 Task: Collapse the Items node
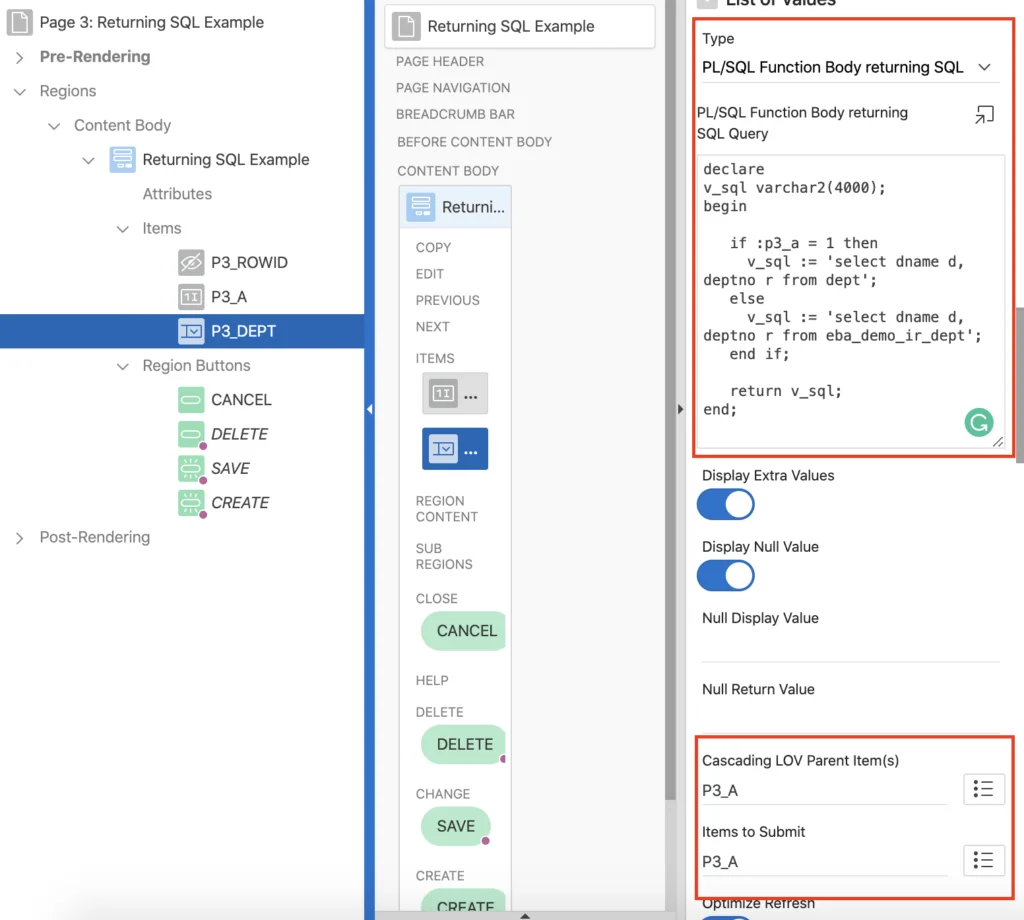click(x=122, y=229)
